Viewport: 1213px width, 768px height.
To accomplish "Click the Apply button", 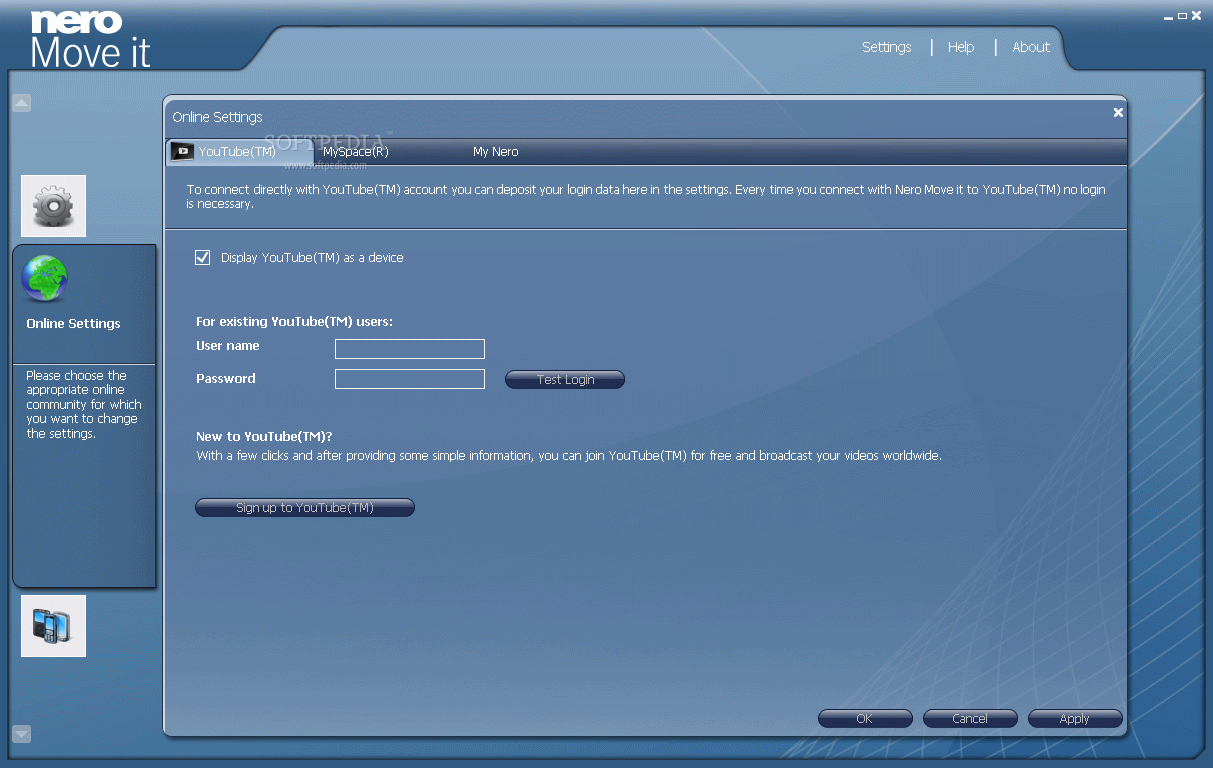I will point(1075,719).
